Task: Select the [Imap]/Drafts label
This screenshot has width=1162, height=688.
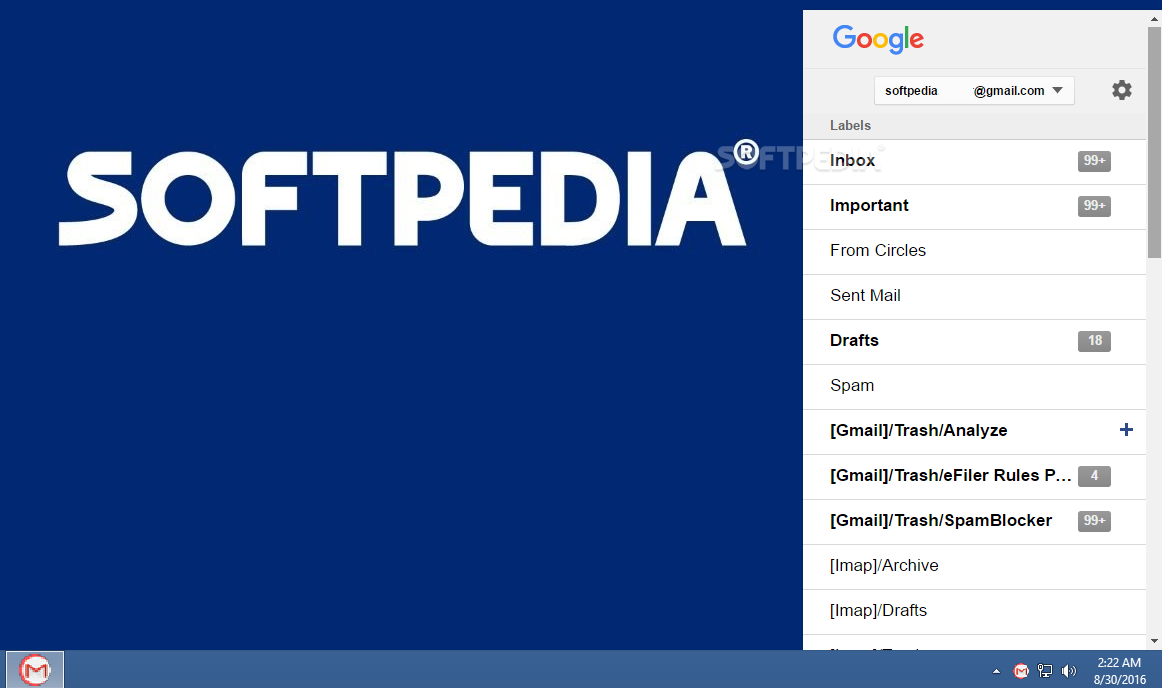Action: (975, 612)
